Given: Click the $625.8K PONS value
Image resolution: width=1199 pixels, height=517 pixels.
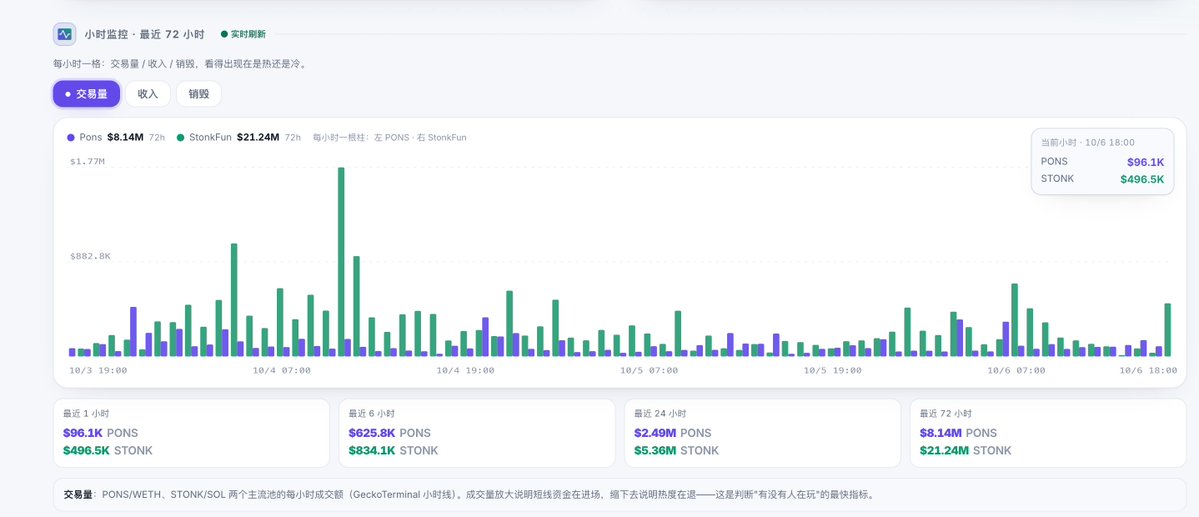Looking at the screenshot, I should click(x=389, y=433).
